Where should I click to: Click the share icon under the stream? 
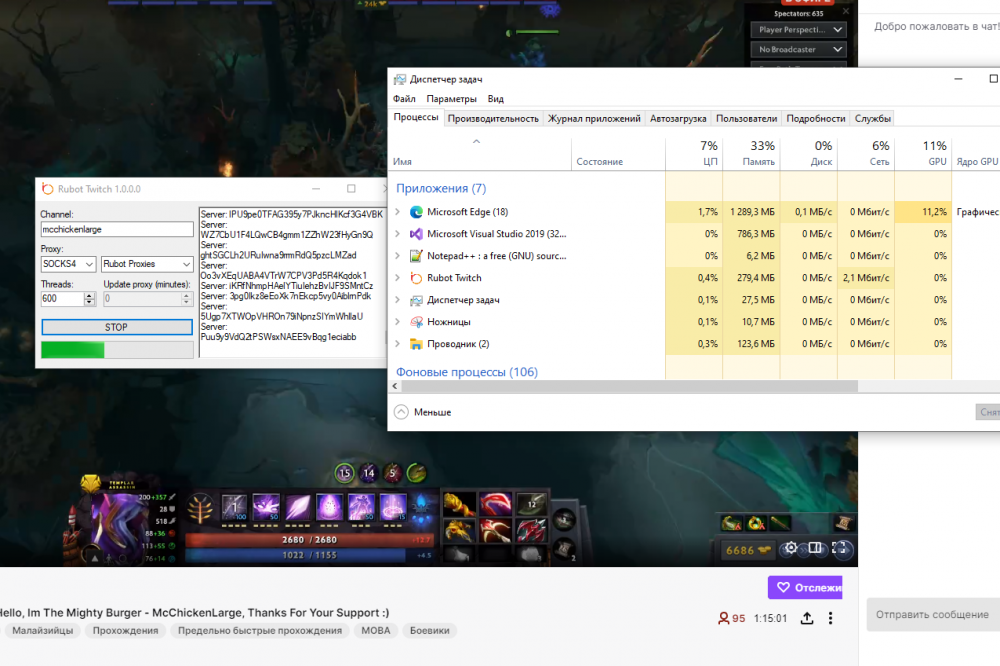coord(807,618)
